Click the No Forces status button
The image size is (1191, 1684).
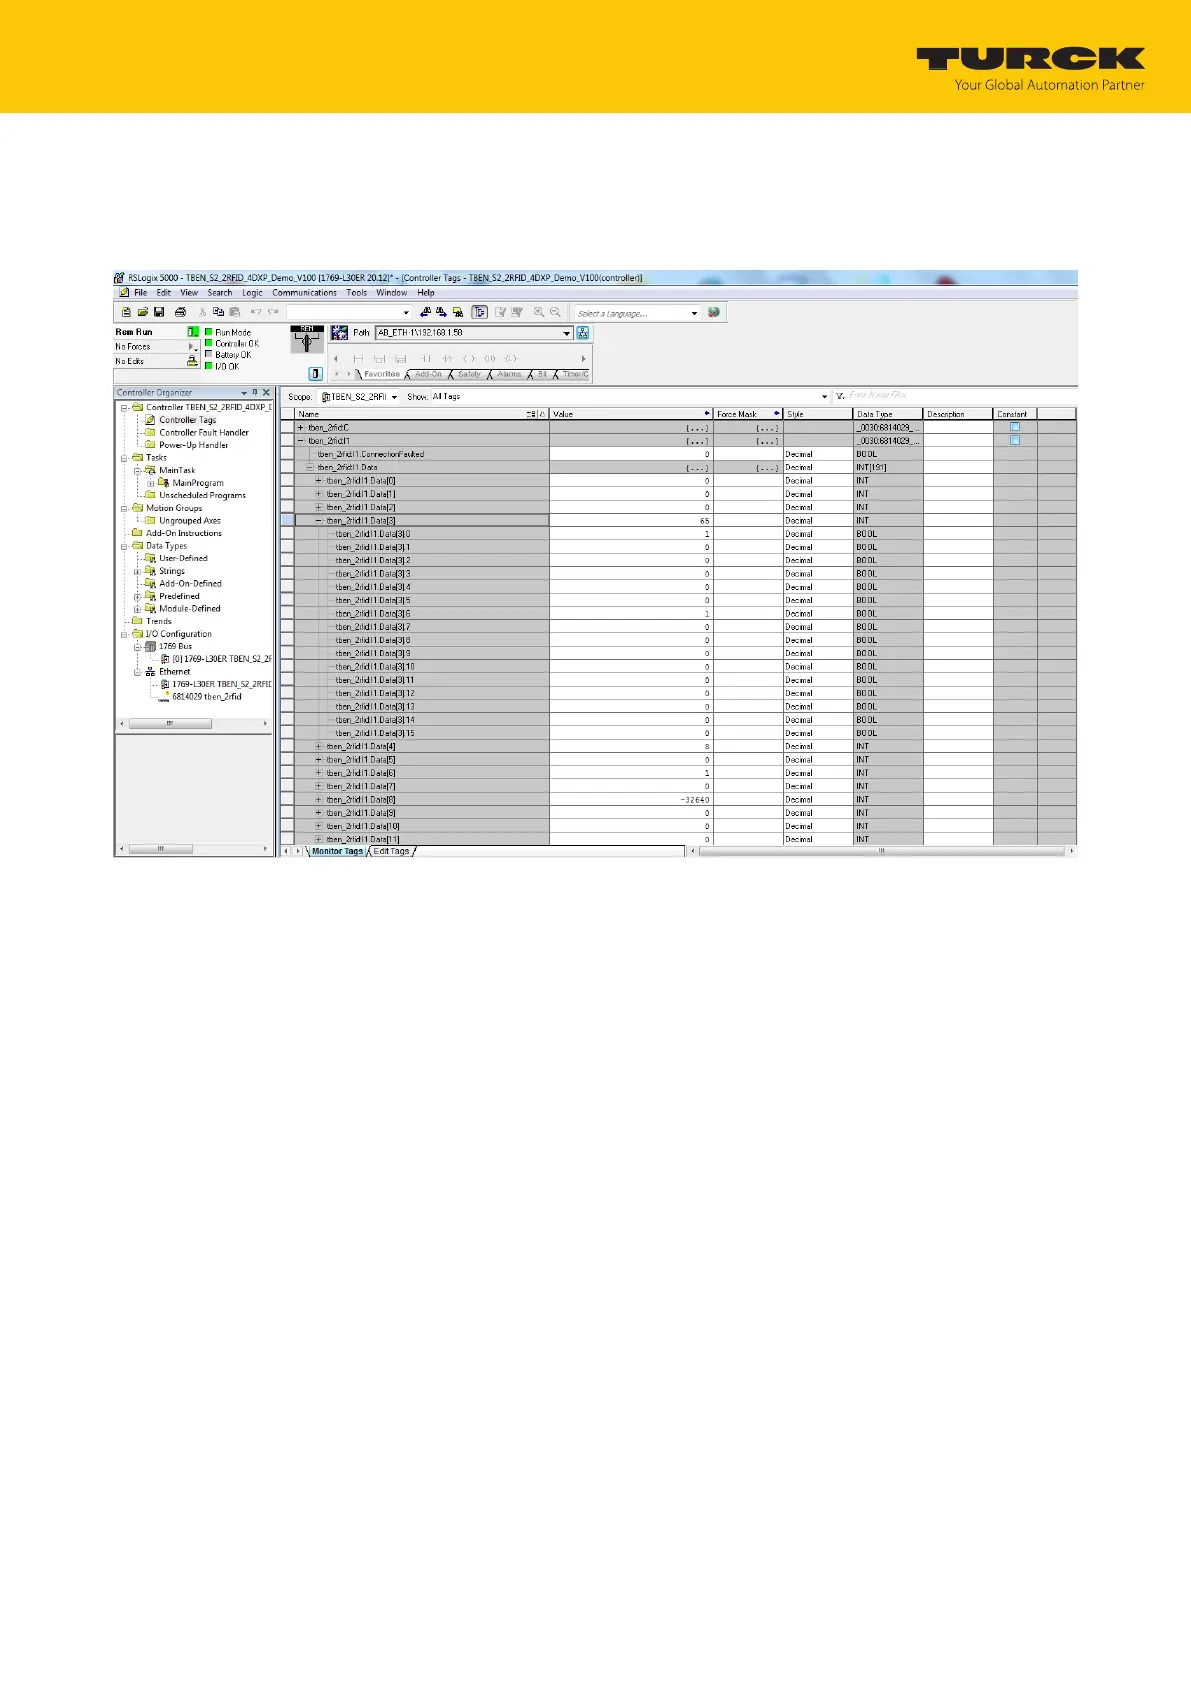[x=156, y=347]
